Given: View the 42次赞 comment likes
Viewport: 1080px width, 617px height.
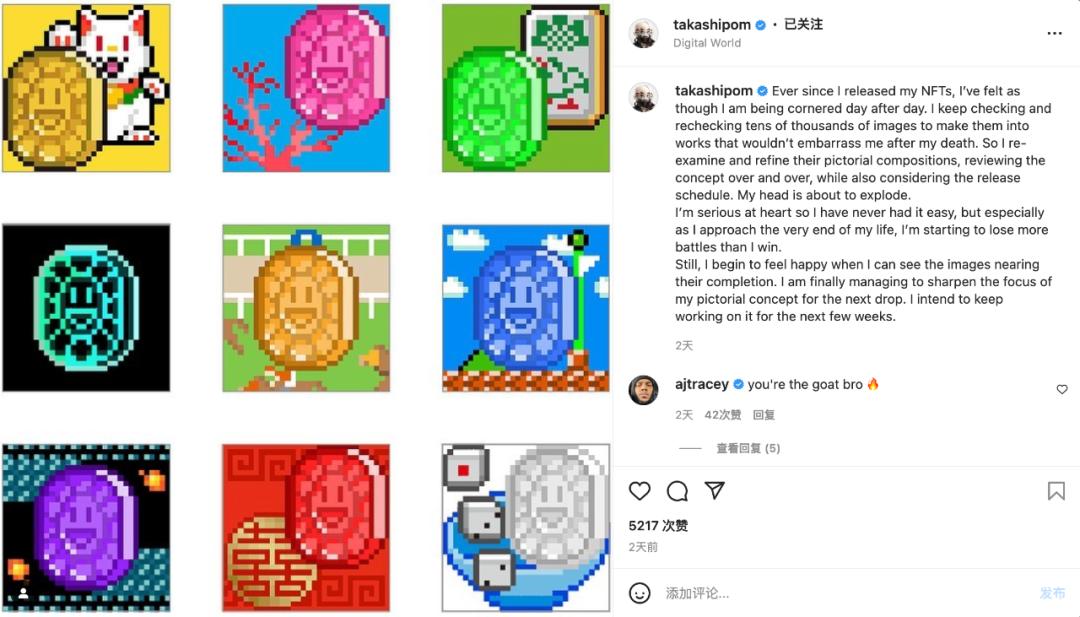Looking at the screenshot, I should coord(723,415).
